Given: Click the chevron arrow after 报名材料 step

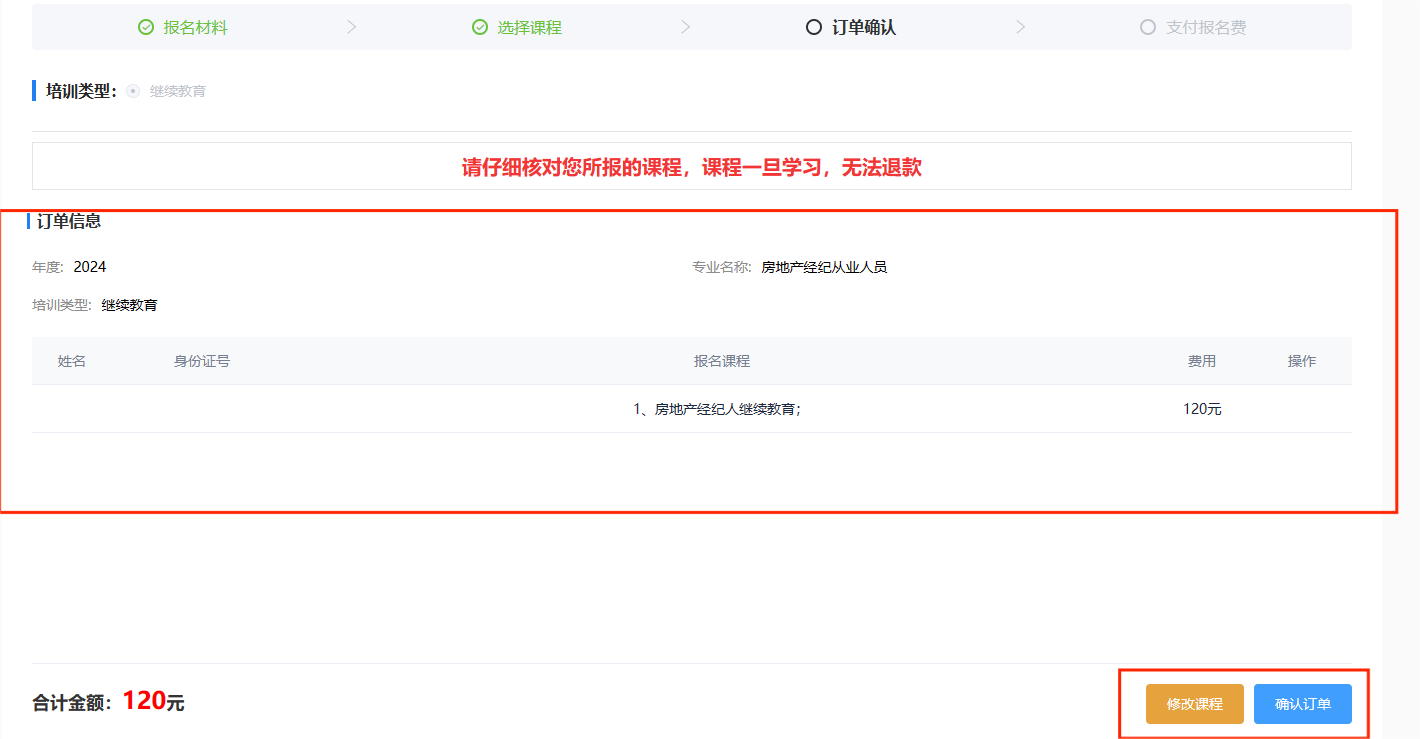Looking at the screenshot, I should pyautogui.click(x=351, y=27).
